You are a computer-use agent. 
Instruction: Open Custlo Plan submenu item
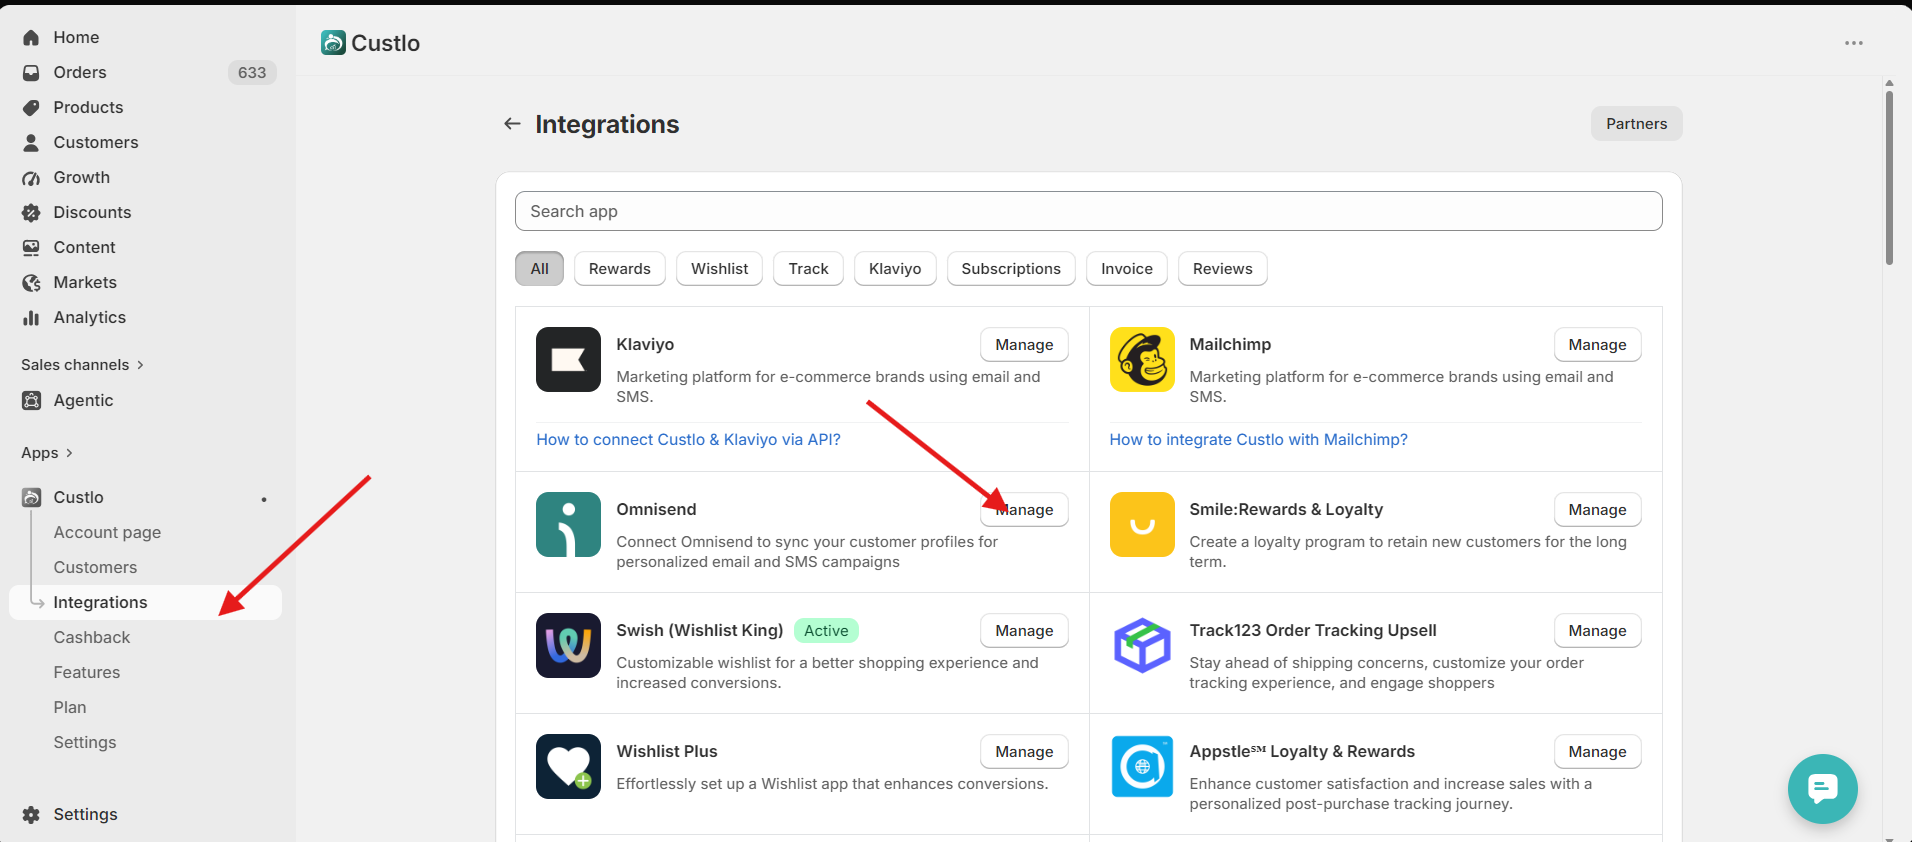70,707
